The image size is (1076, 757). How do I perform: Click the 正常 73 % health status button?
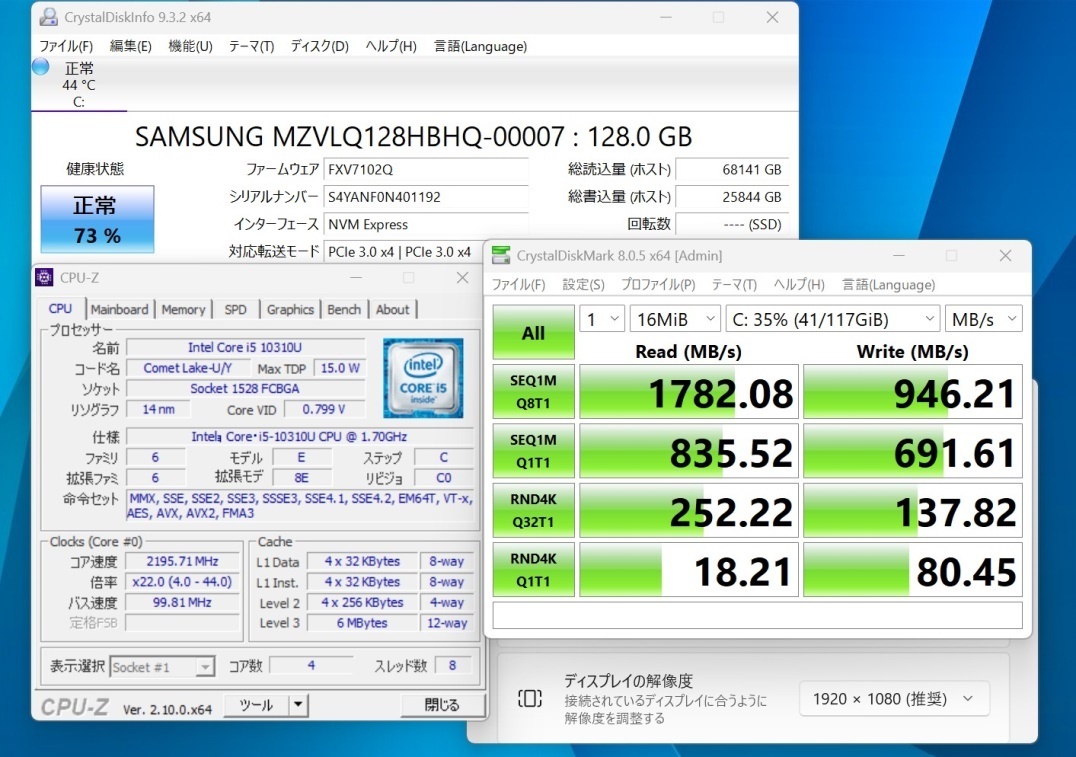click(97, 219)
